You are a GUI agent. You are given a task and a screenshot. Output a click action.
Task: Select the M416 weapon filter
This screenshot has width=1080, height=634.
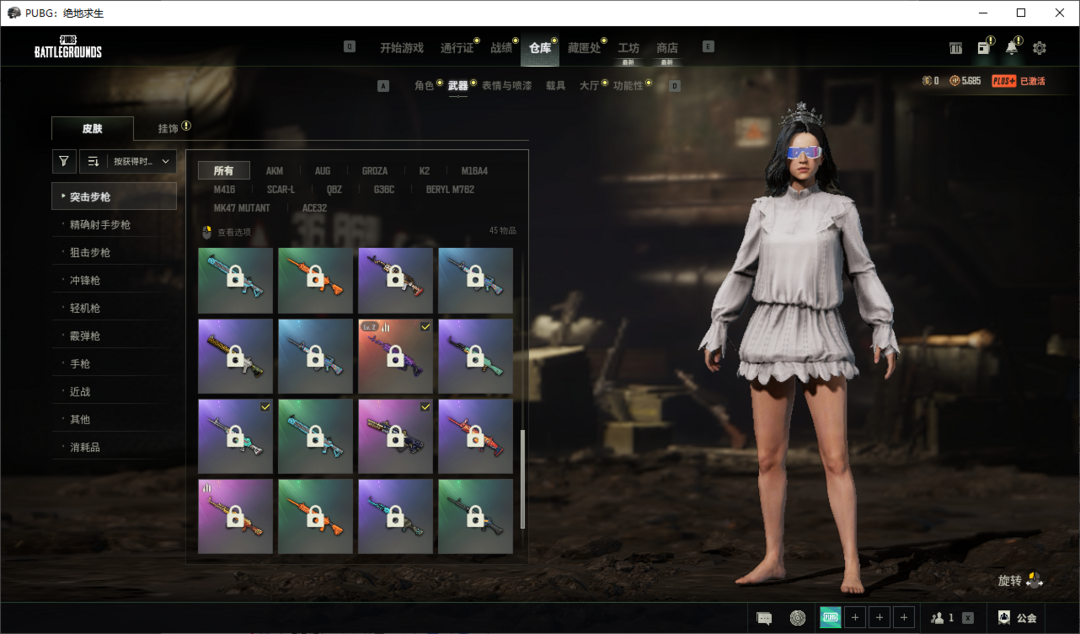click(224, 189)
